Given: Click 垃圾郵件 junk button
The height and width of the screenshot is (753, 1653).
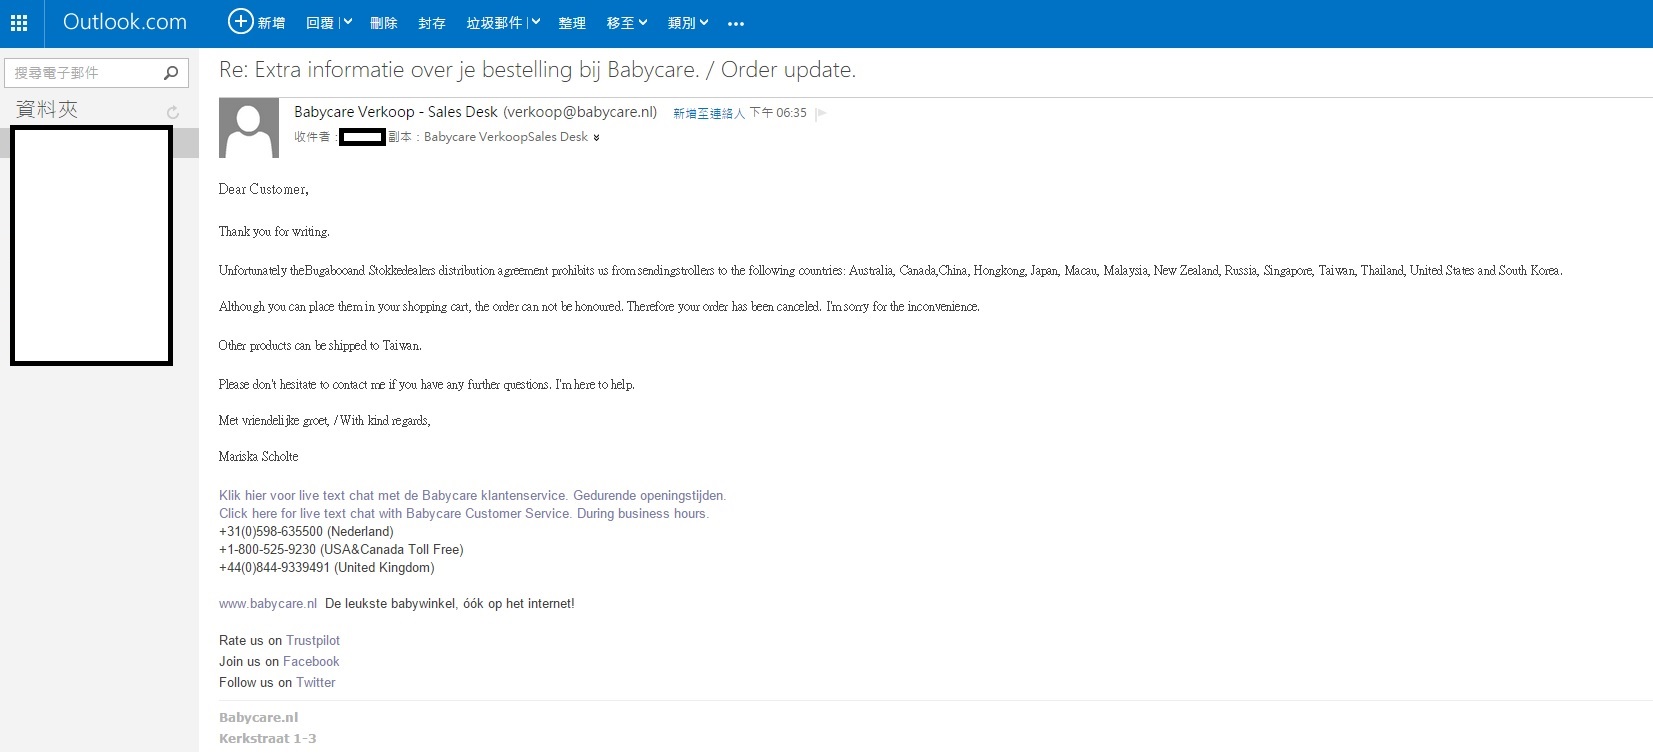Looking at the screenshot, I should tap(494, 23).
